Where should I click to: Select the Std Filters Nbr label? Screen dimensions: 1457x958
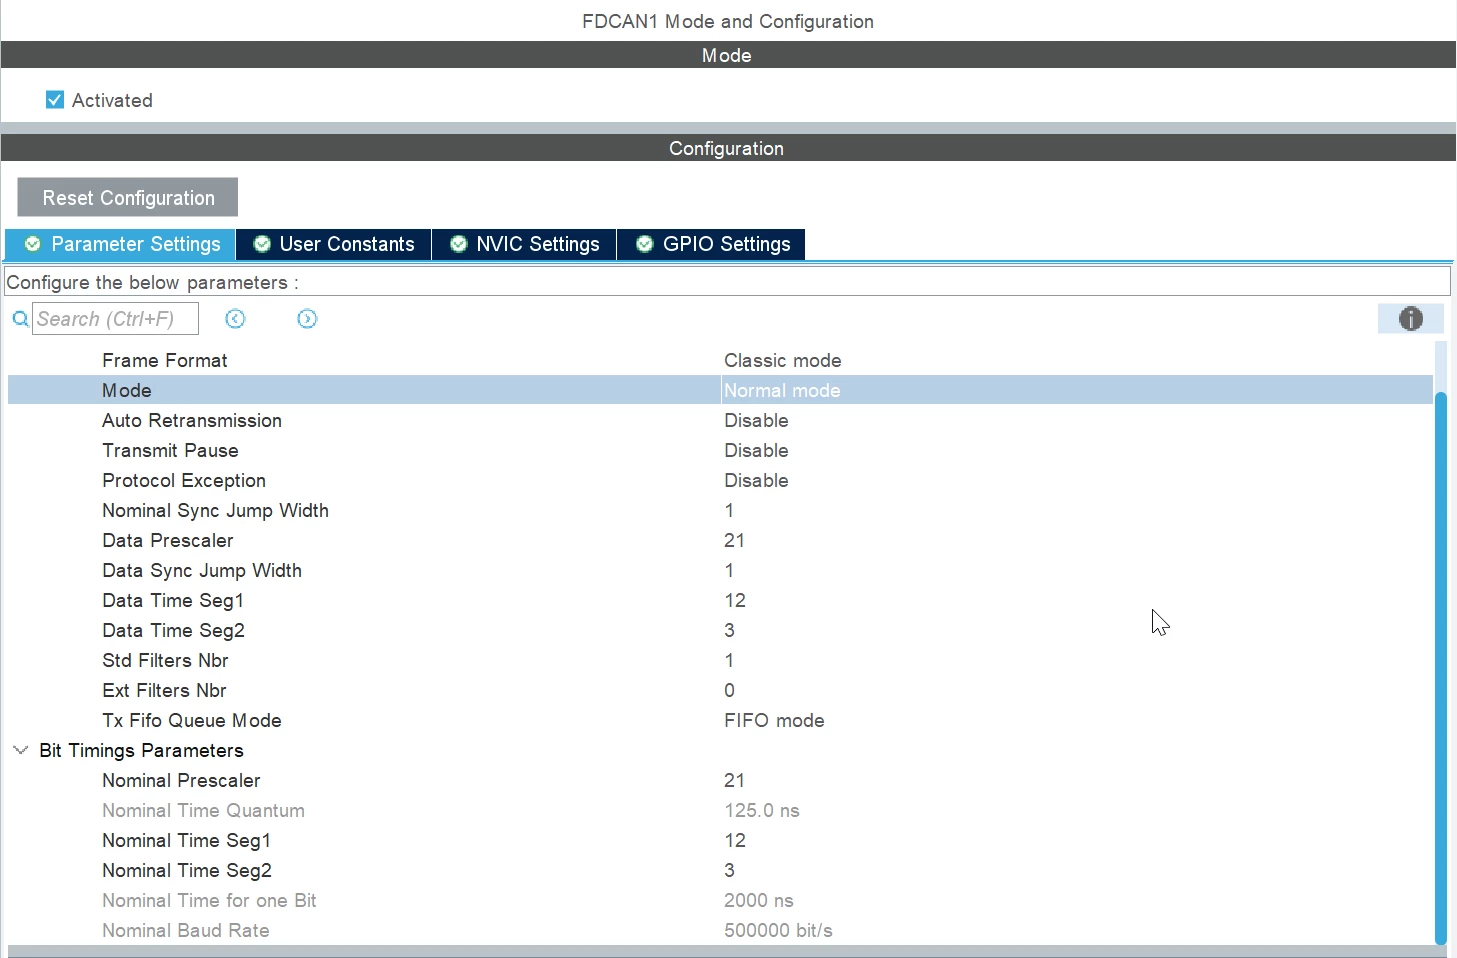[x=165, y=660]
